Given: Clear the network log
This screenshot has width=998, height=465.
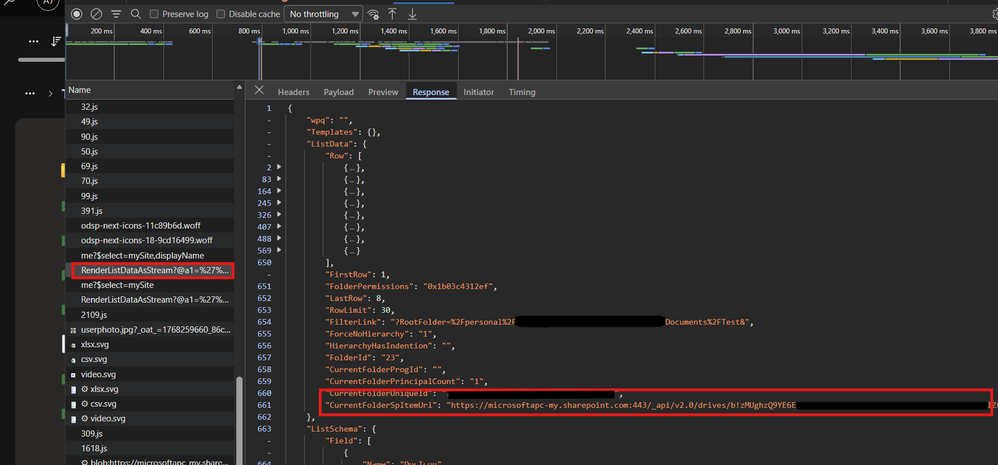Looking at the screenshot, I should click(x=96, y=15).
